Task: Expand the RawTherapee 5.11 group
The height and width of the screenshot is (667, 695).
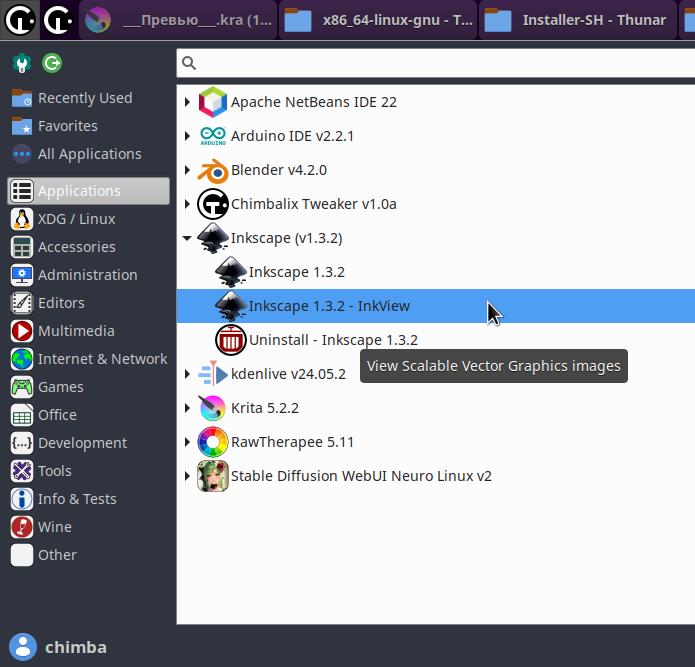Action: click(187, 442)
